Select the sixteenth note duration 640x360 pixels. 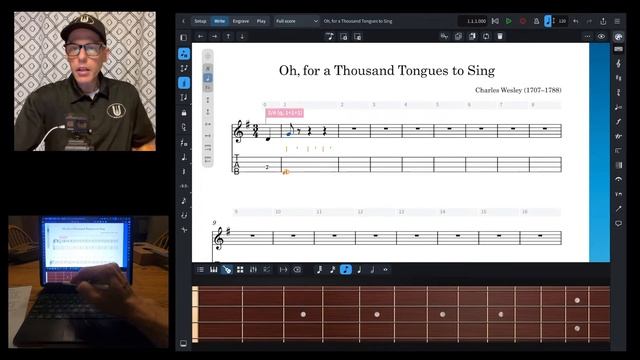pyautogui.click(x=333, y=269)
